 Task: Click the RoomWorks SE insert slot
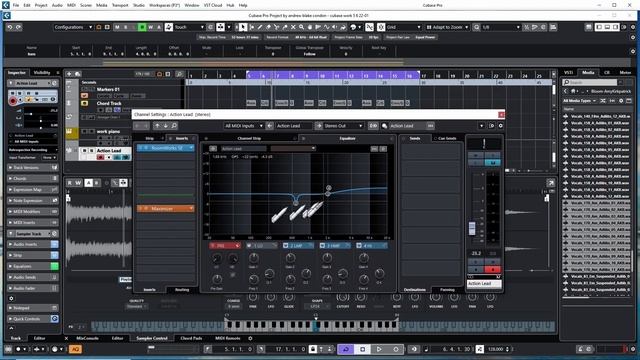pos(166,148)
